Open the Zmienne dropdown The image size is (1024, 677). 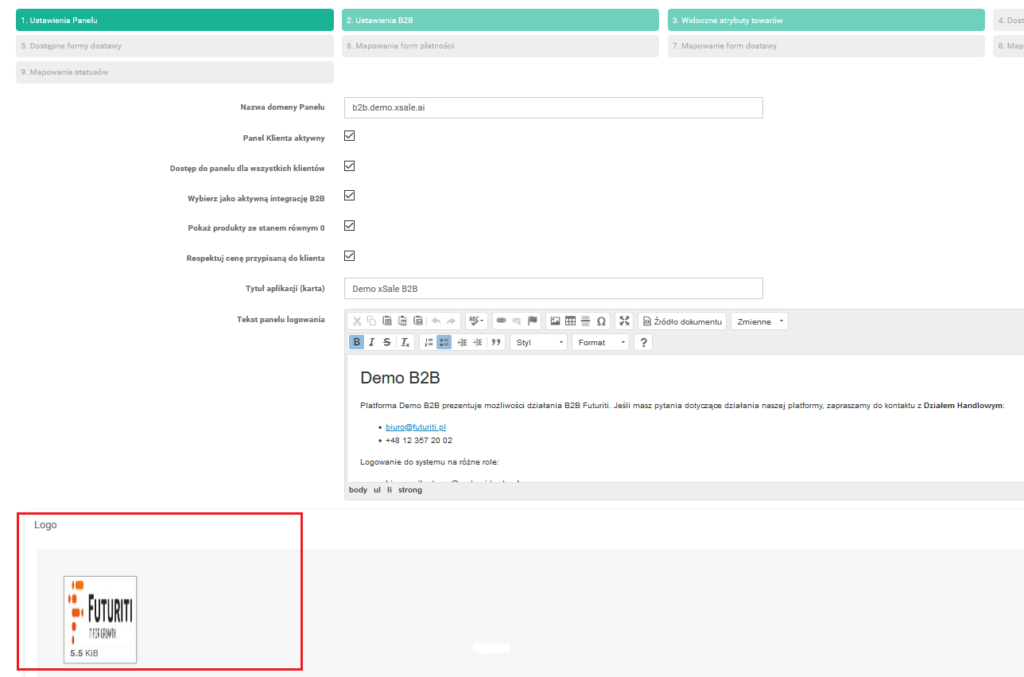tap(760, 321)
